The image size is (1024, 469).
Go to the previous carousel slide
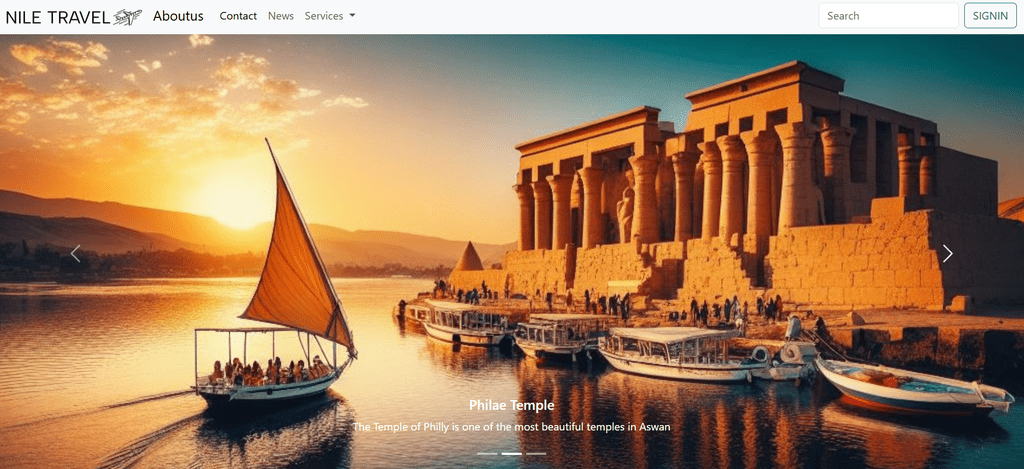(x=76, y=253)
